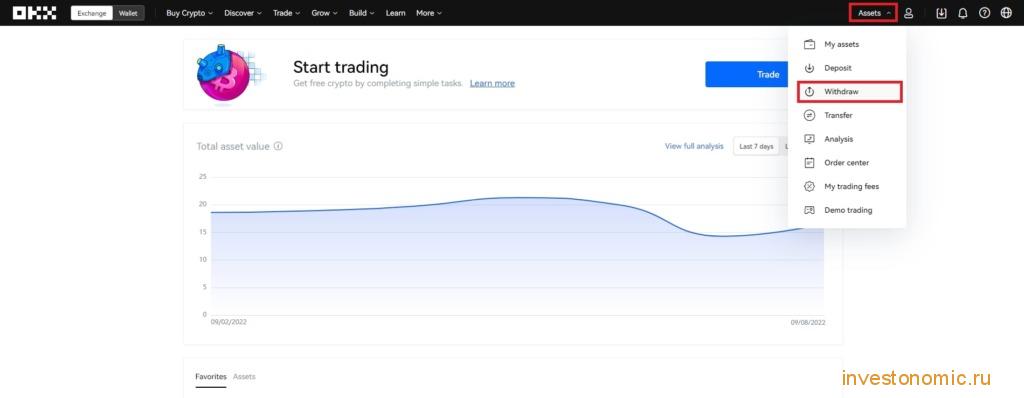Expand the Buy Crypto dropdown
Image resolution: width=1024 pixels, height=398 pixels.
pyautogui.click(x=189, y=13)
